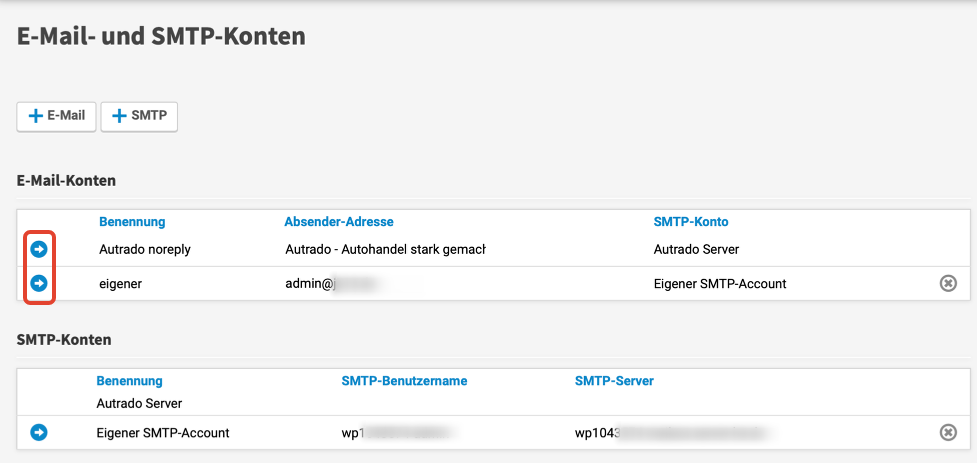
Task: Click the SMTP-Benutzername column header
Action: [x=404, y=381]
